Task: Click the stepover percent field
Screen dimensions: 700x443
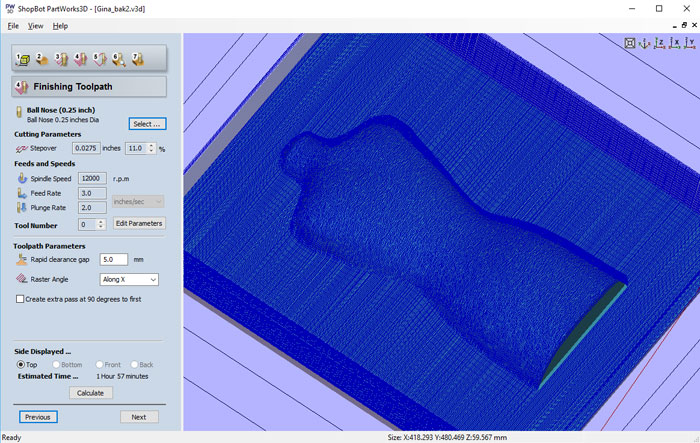Action: [x=136, y=148]
